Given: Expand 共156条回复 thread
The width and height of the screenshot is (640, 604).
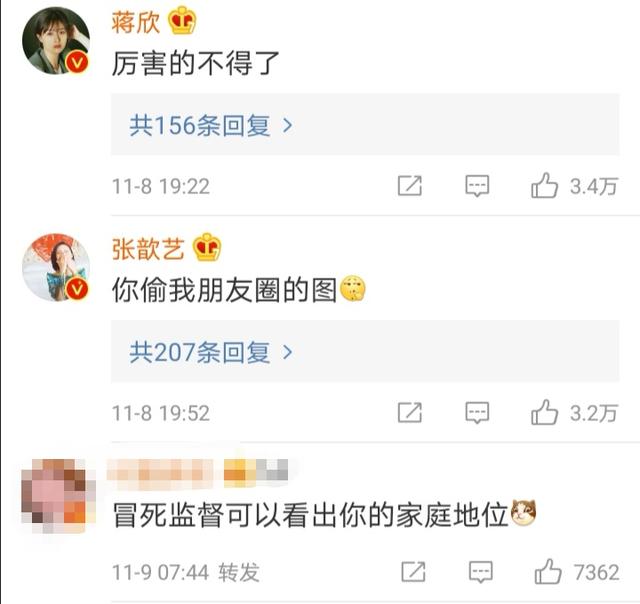Looking at the screenshot, I should click(365, 124).
